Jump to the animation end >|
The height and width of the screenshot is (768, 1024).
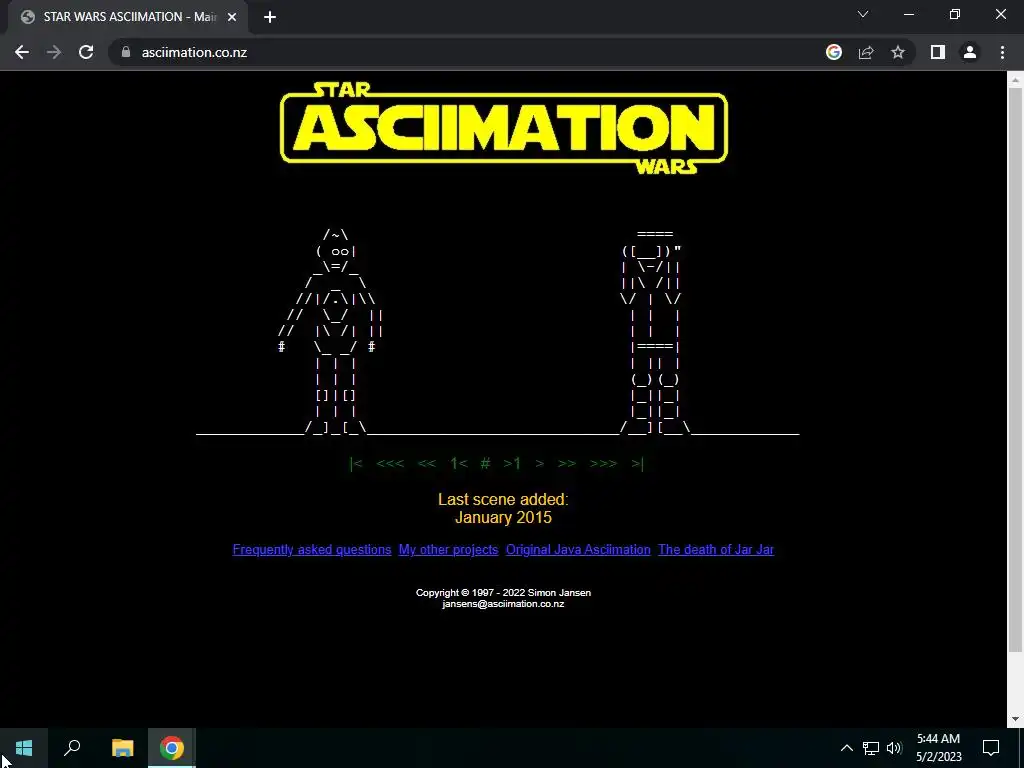point(637,464)
